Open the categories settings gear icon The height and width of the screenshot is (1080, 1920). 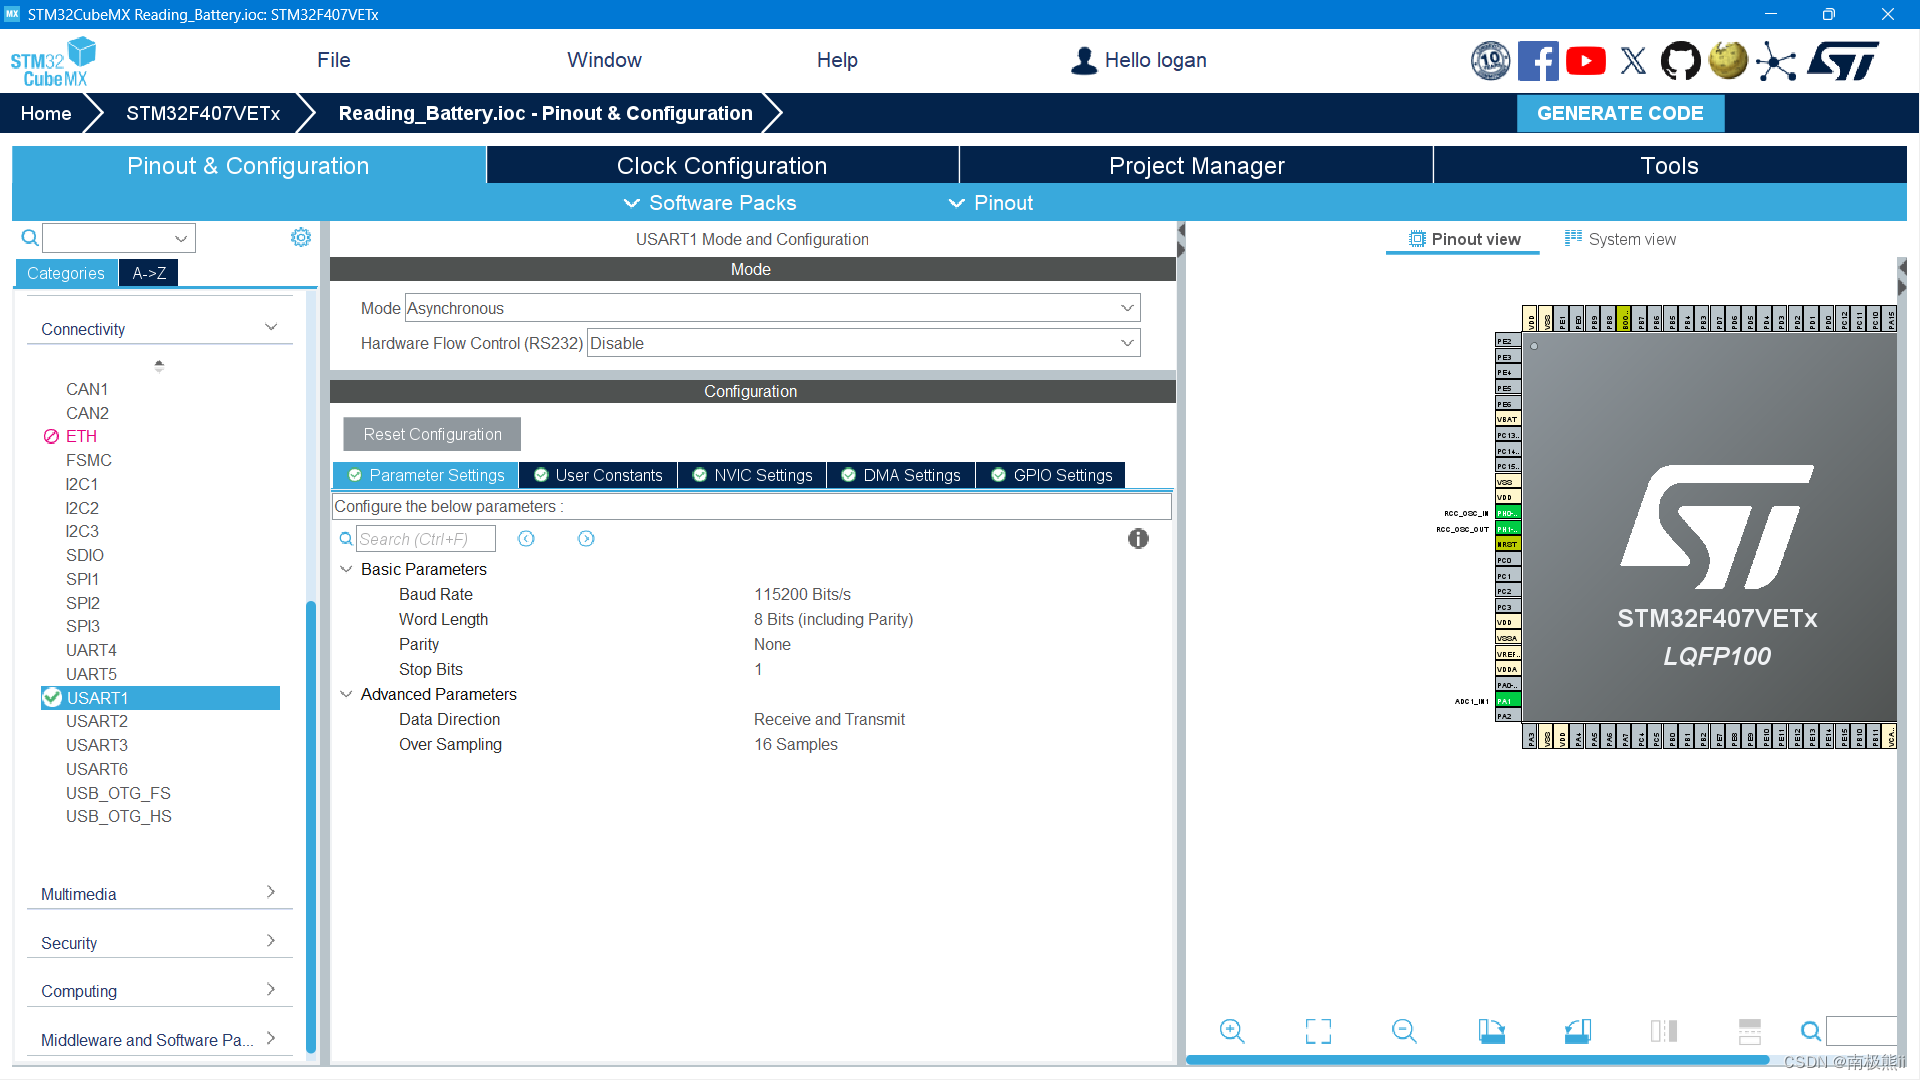pyautogui.click(x=301, y=237)
